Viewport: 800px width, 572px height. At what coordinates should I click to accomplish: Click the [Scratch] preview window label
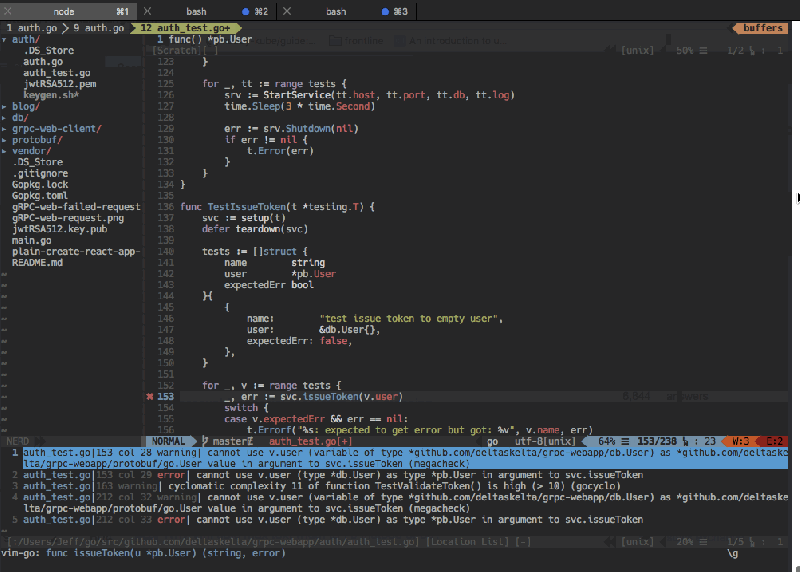click(x=175, y=51)
